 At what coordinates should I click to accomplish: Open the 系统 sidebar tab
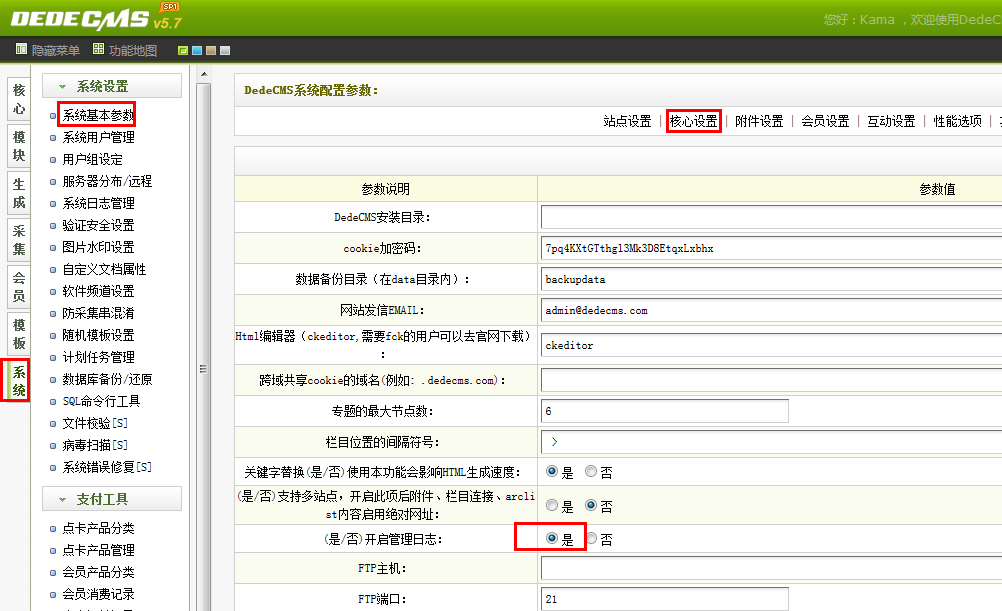click(x=19, y=381)
